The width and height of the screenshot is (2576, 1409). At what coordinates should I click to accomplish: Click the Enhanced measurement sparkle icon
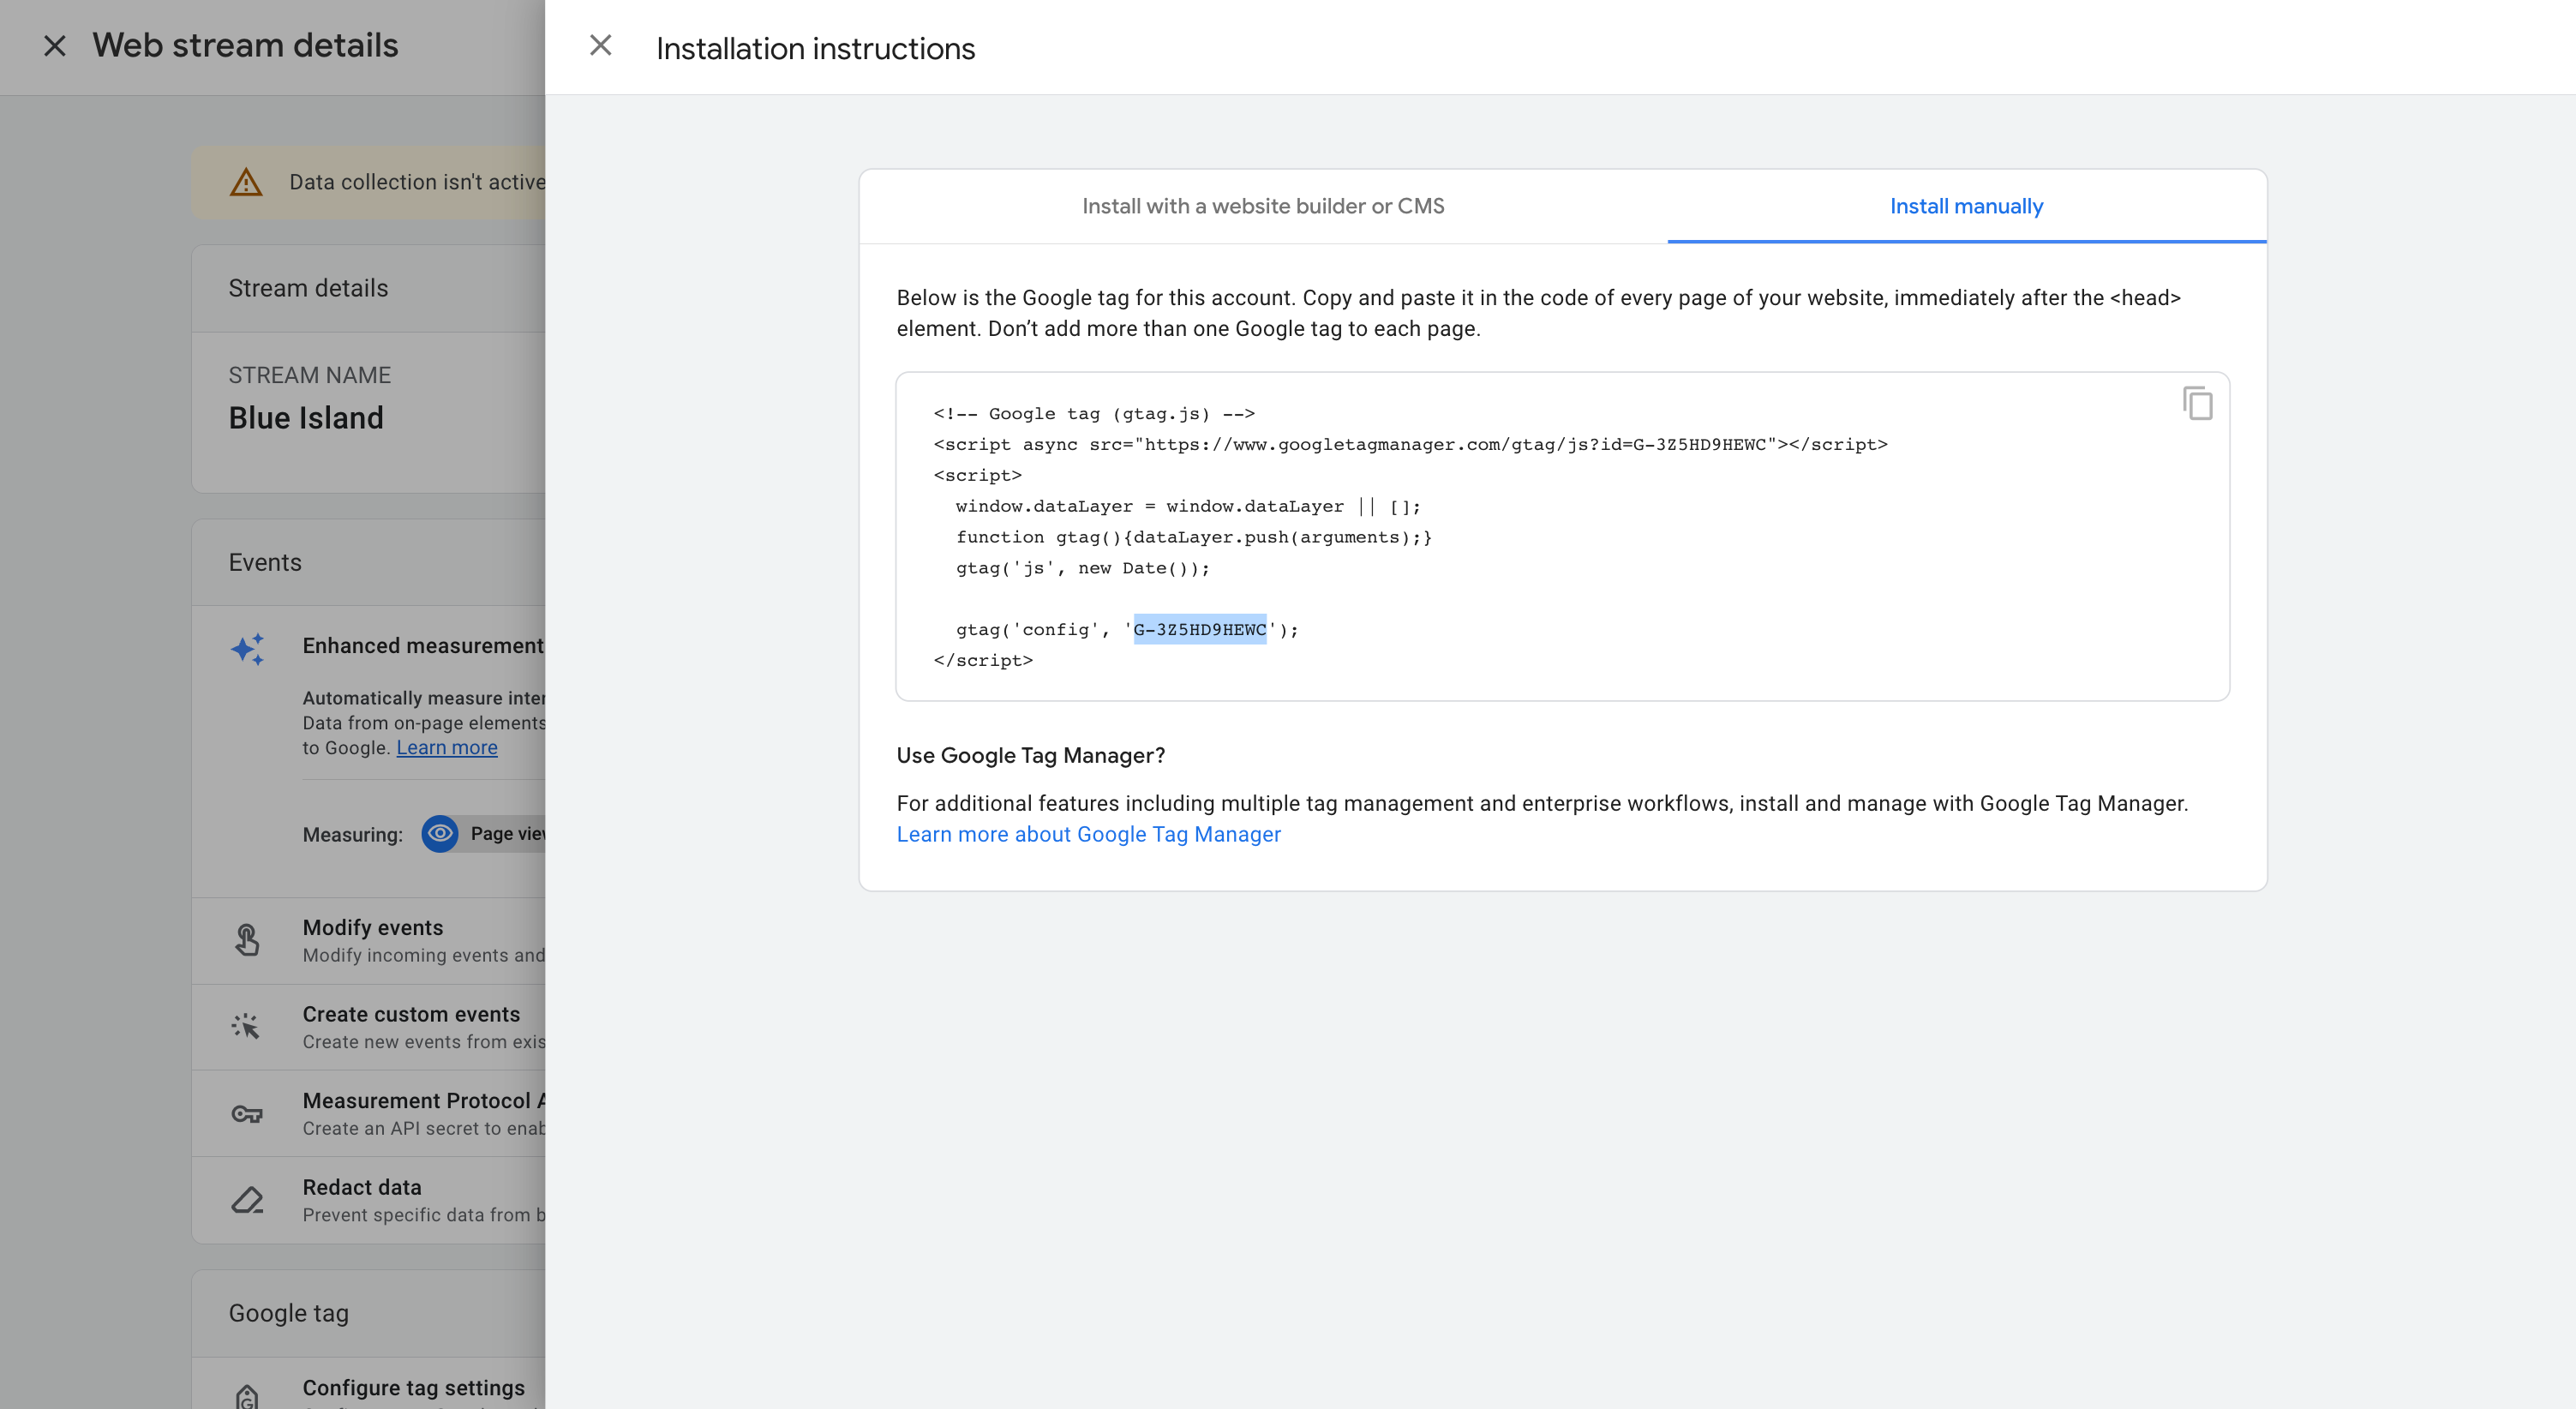248,649
